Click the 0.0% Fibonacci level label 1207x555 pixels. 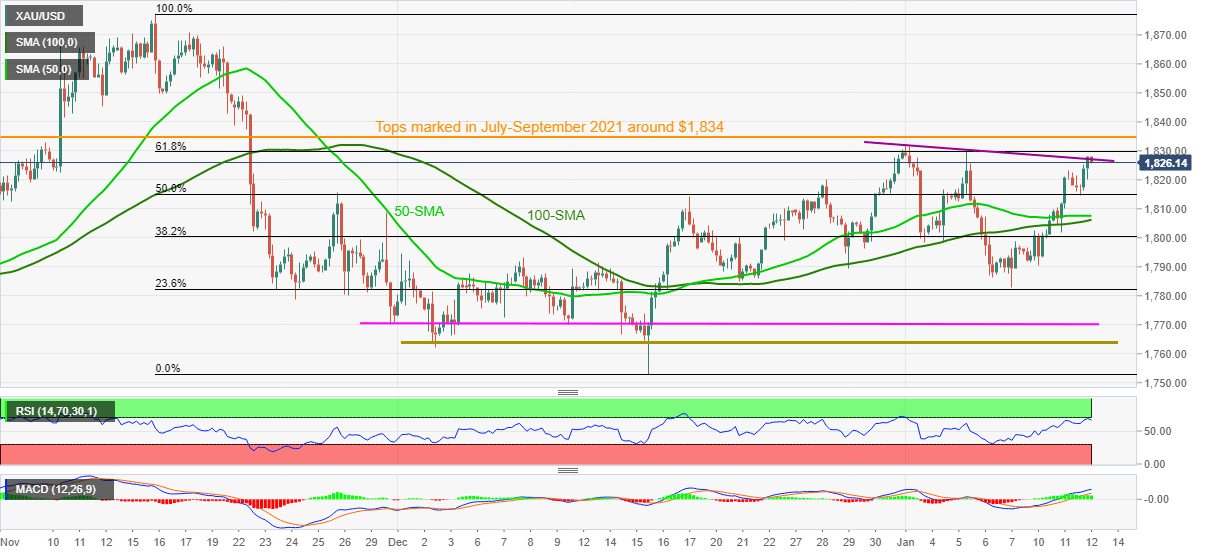pos(169,368)
